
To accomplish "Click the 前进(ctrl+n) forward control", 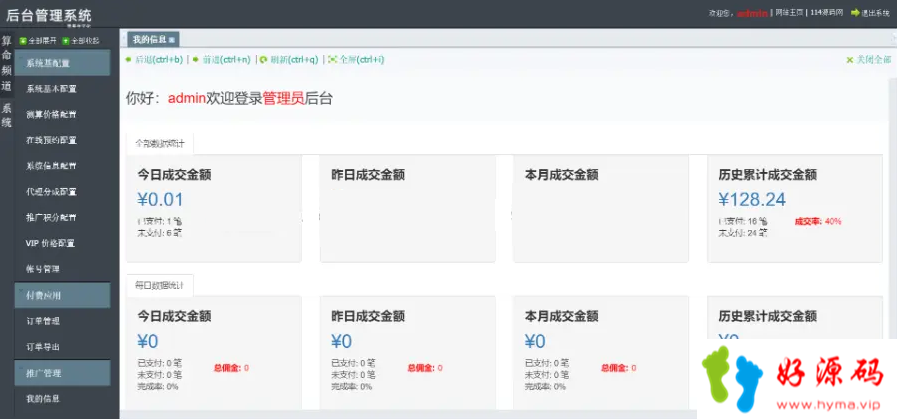I will click(x=221, y=60).
